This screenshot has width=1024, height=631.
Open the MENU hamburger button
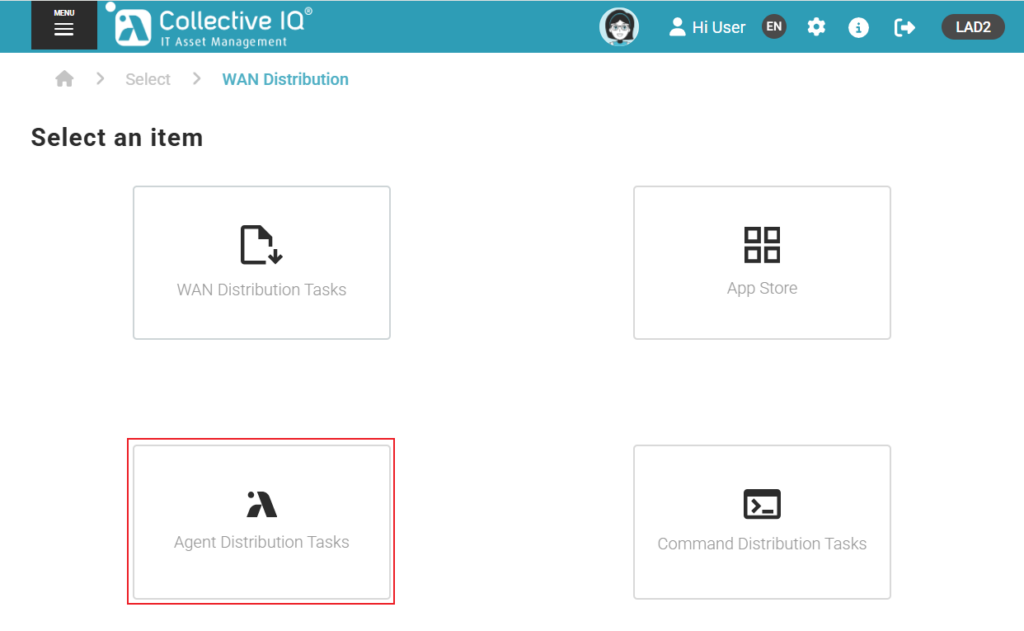click(x=64, y=25)
